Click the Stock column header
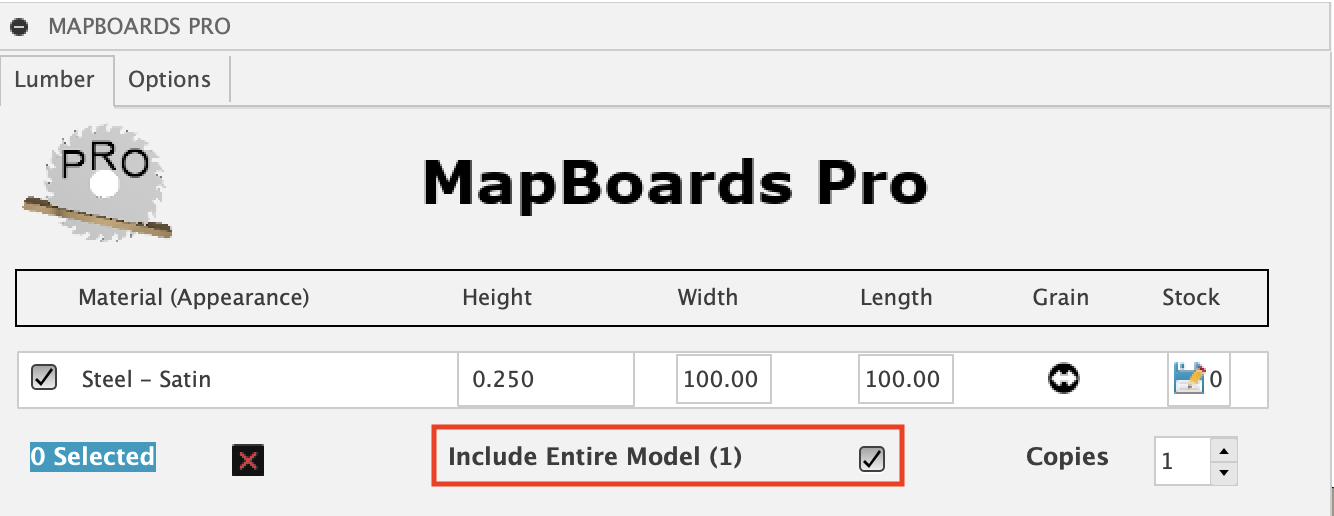 click(1190, 297)
